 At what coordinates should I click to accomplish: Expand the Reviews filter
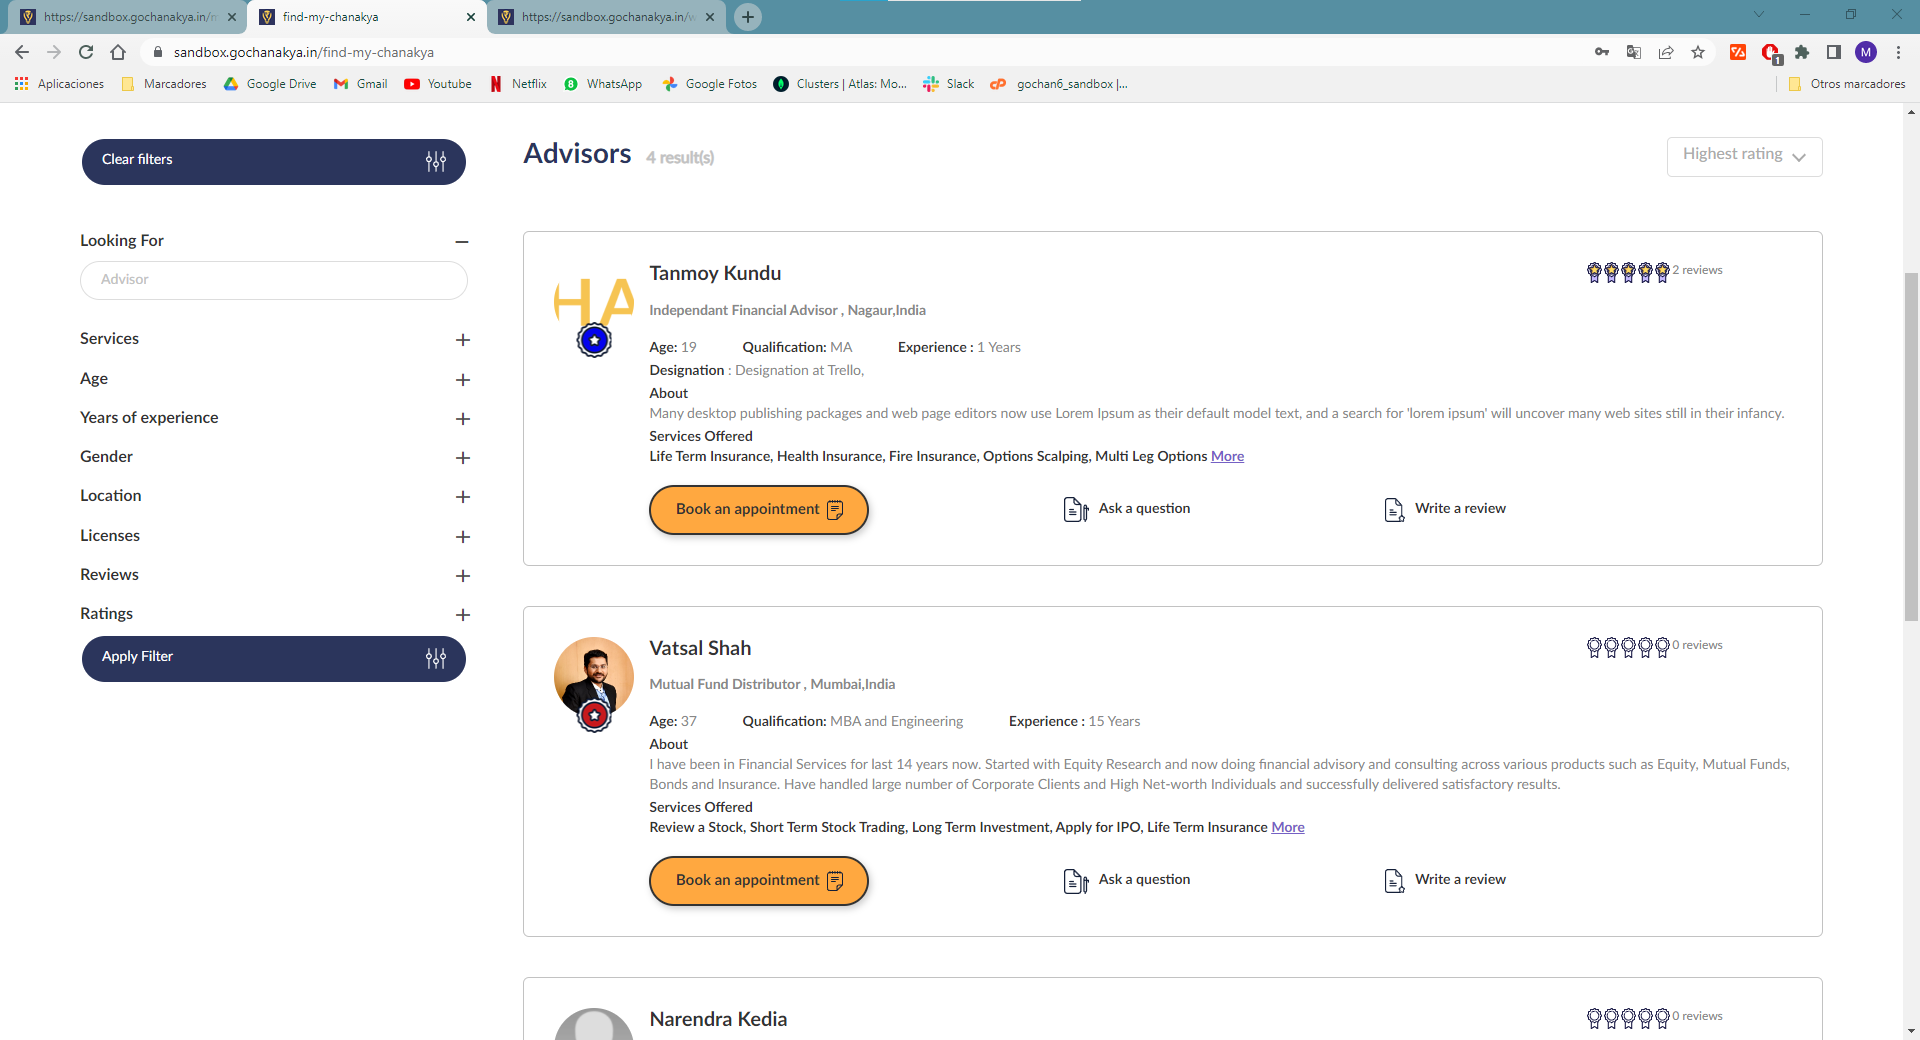(x=462, y=576)
